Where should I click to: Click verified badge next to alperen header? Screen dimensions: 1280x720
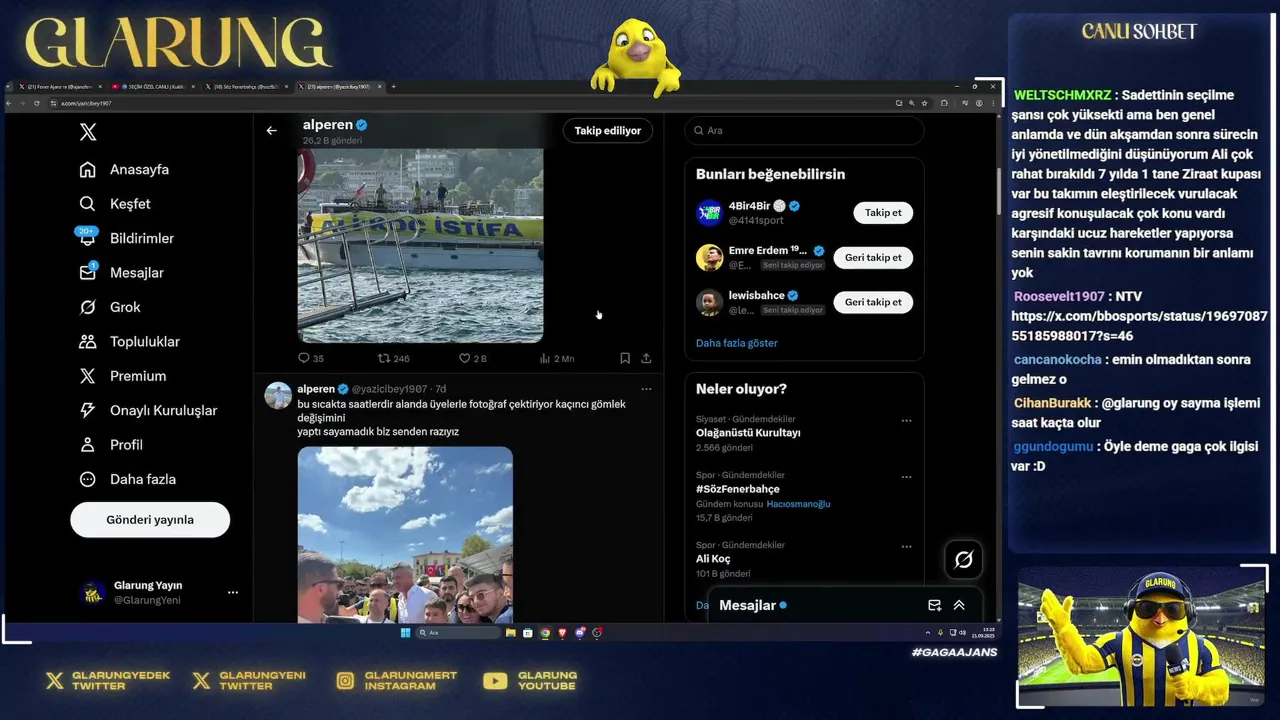(362, 125)
